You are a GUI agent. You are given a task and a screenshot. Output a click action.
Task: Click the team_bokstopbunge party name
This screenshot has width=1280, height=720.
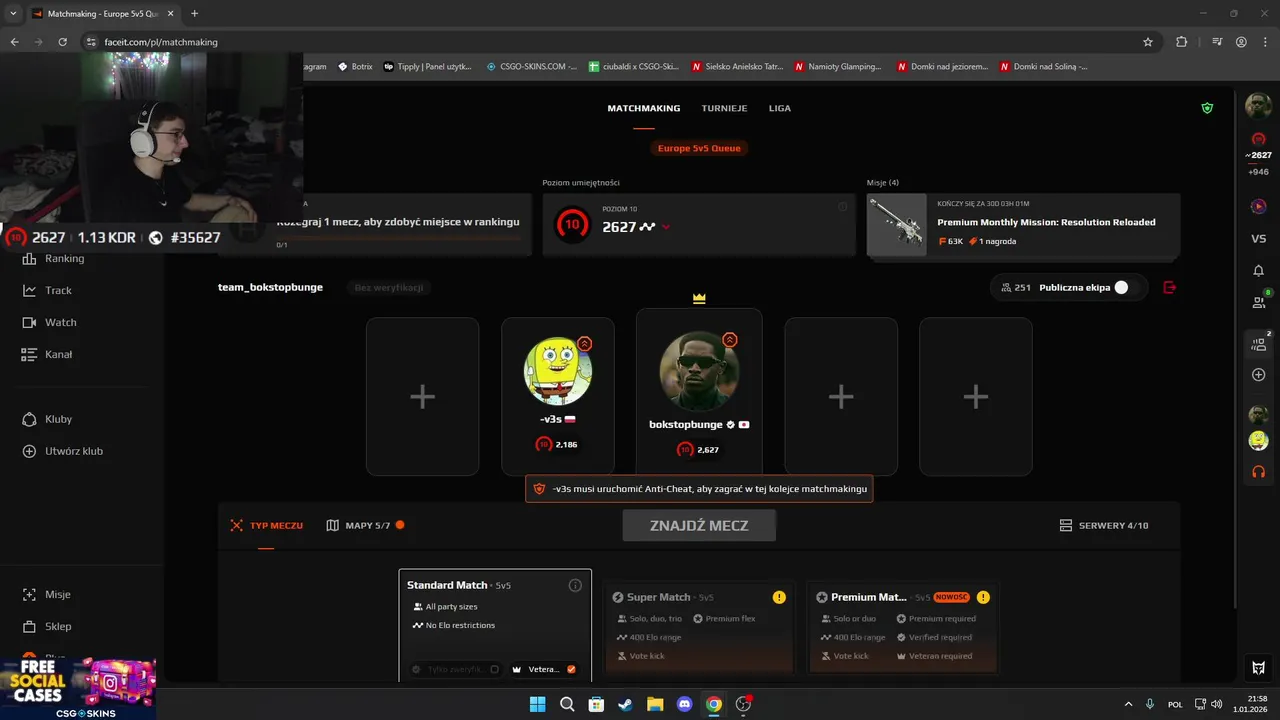click(x=270, y=287)
